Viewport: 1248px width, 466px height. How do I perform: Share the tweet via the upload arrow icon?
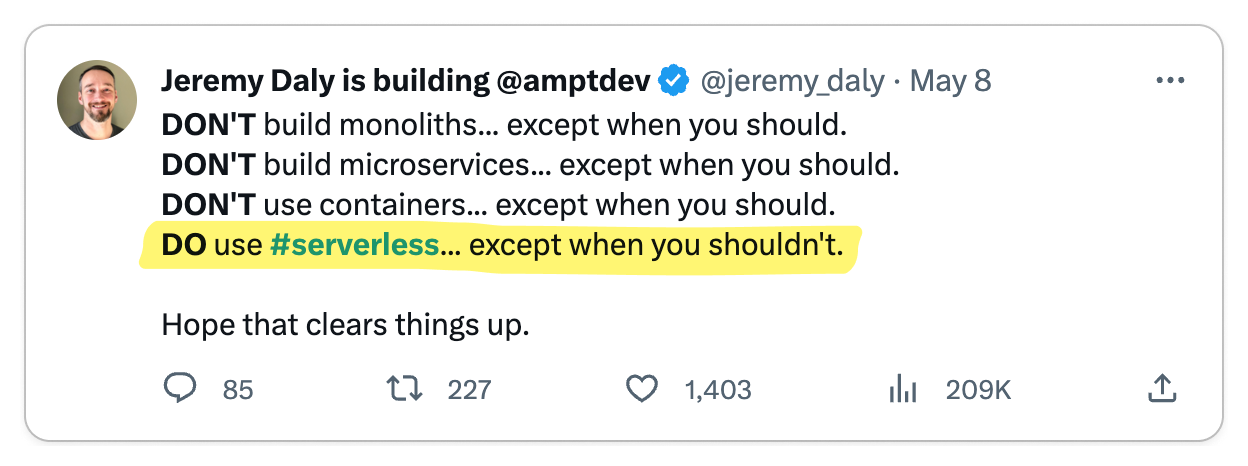[1161, 388]
